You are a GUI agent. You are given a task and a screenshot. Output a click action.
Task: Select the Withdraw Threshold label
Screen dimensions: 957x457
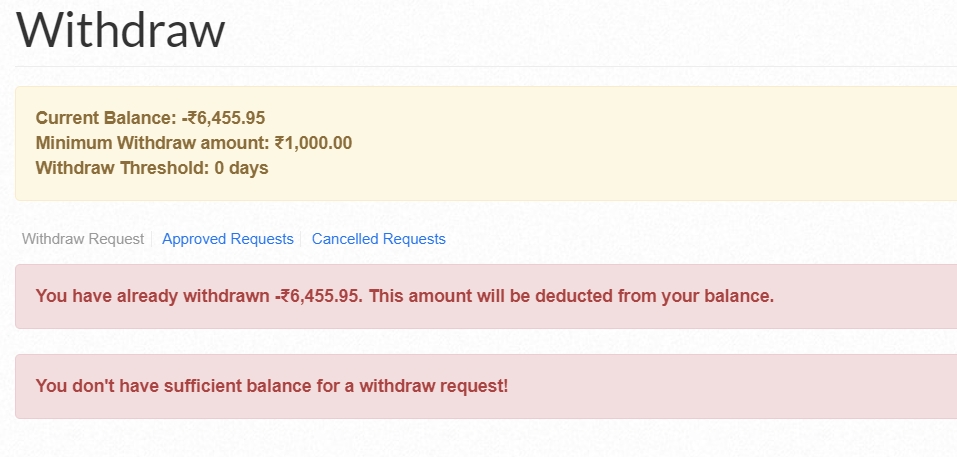(x=123, y=168)
